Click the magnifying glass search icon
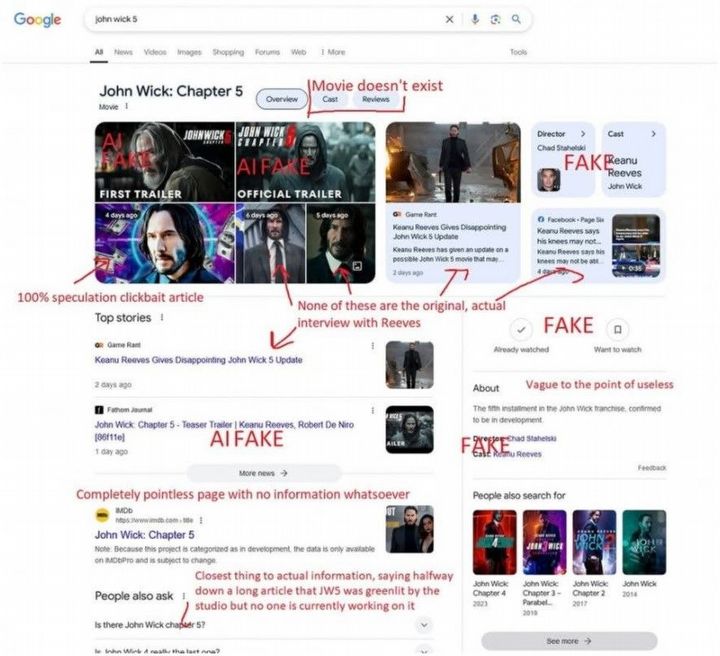 (x=516, y=19)
